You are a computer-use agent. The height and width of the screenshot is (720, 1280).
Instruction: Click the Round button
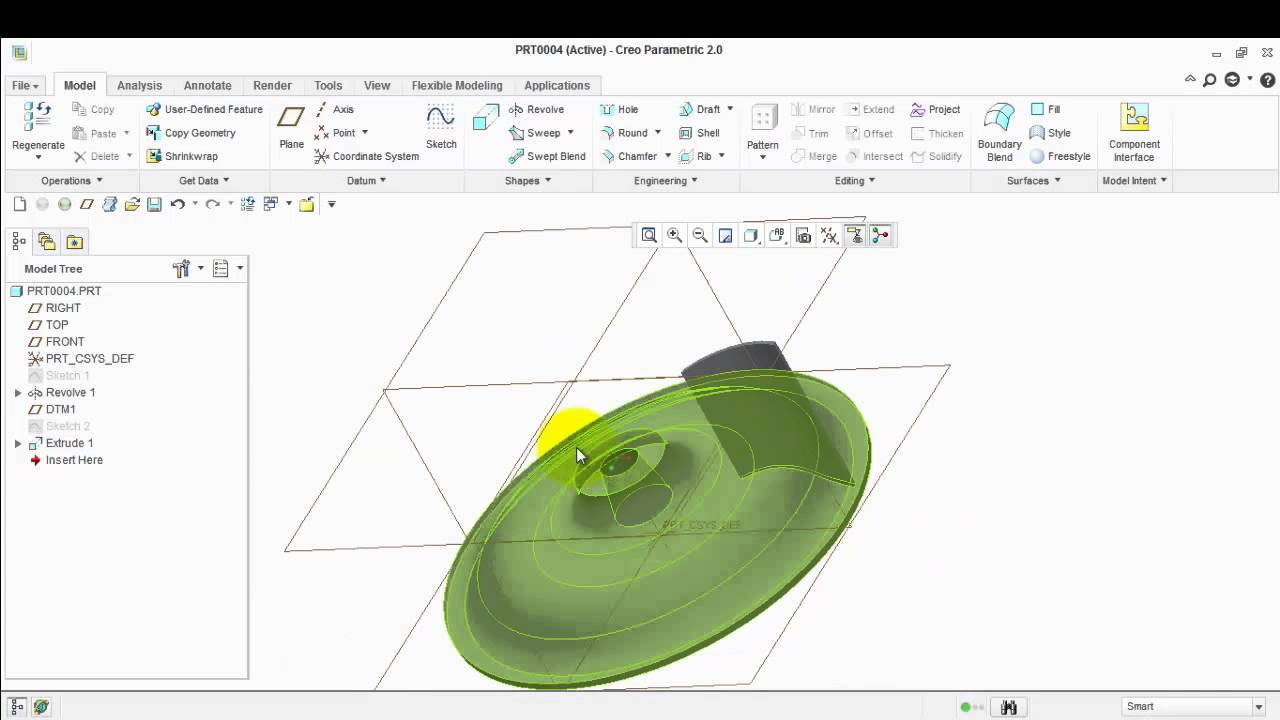tap(624, 133)
